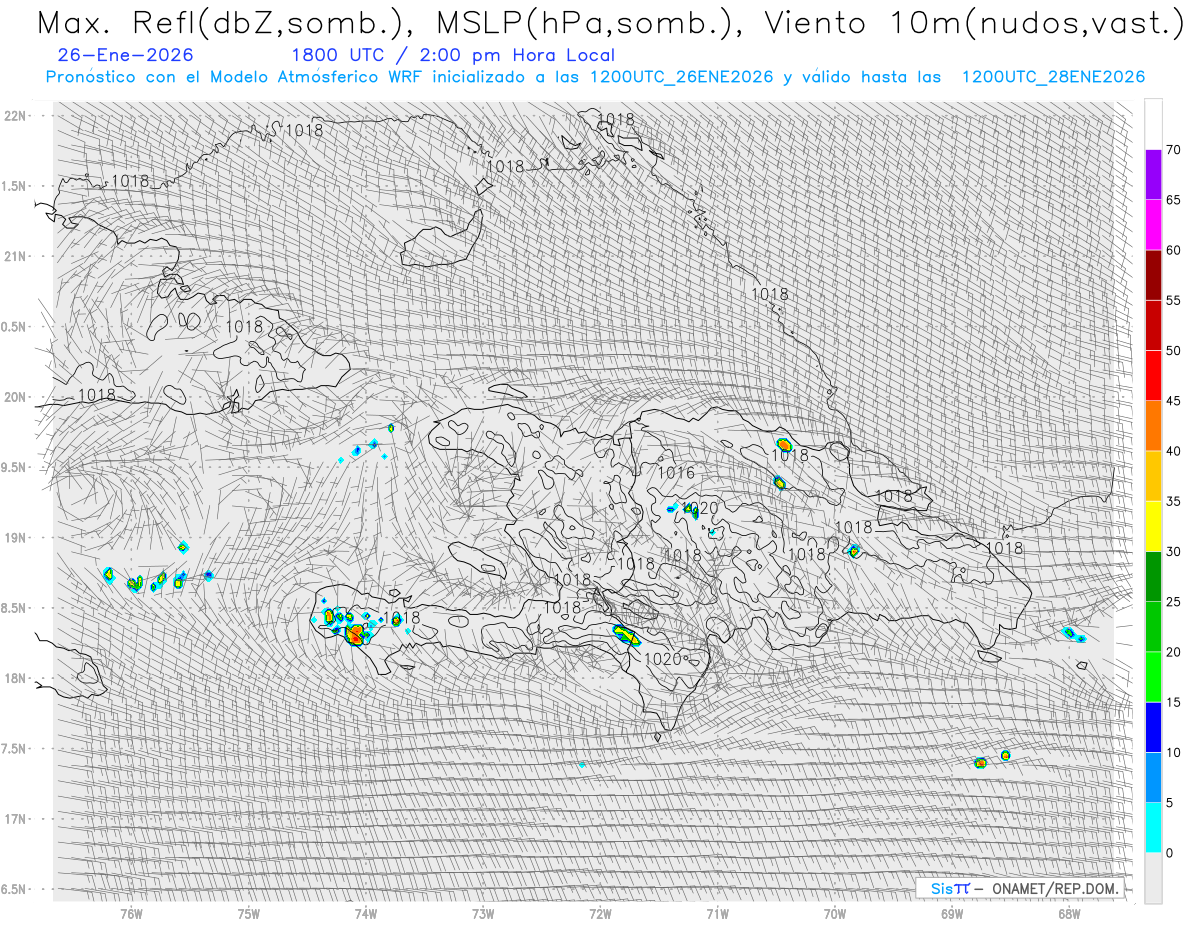1200x927 pixels.
Task: Select the date text "26-Ene-2026"
Action: [x=126, y=55]
